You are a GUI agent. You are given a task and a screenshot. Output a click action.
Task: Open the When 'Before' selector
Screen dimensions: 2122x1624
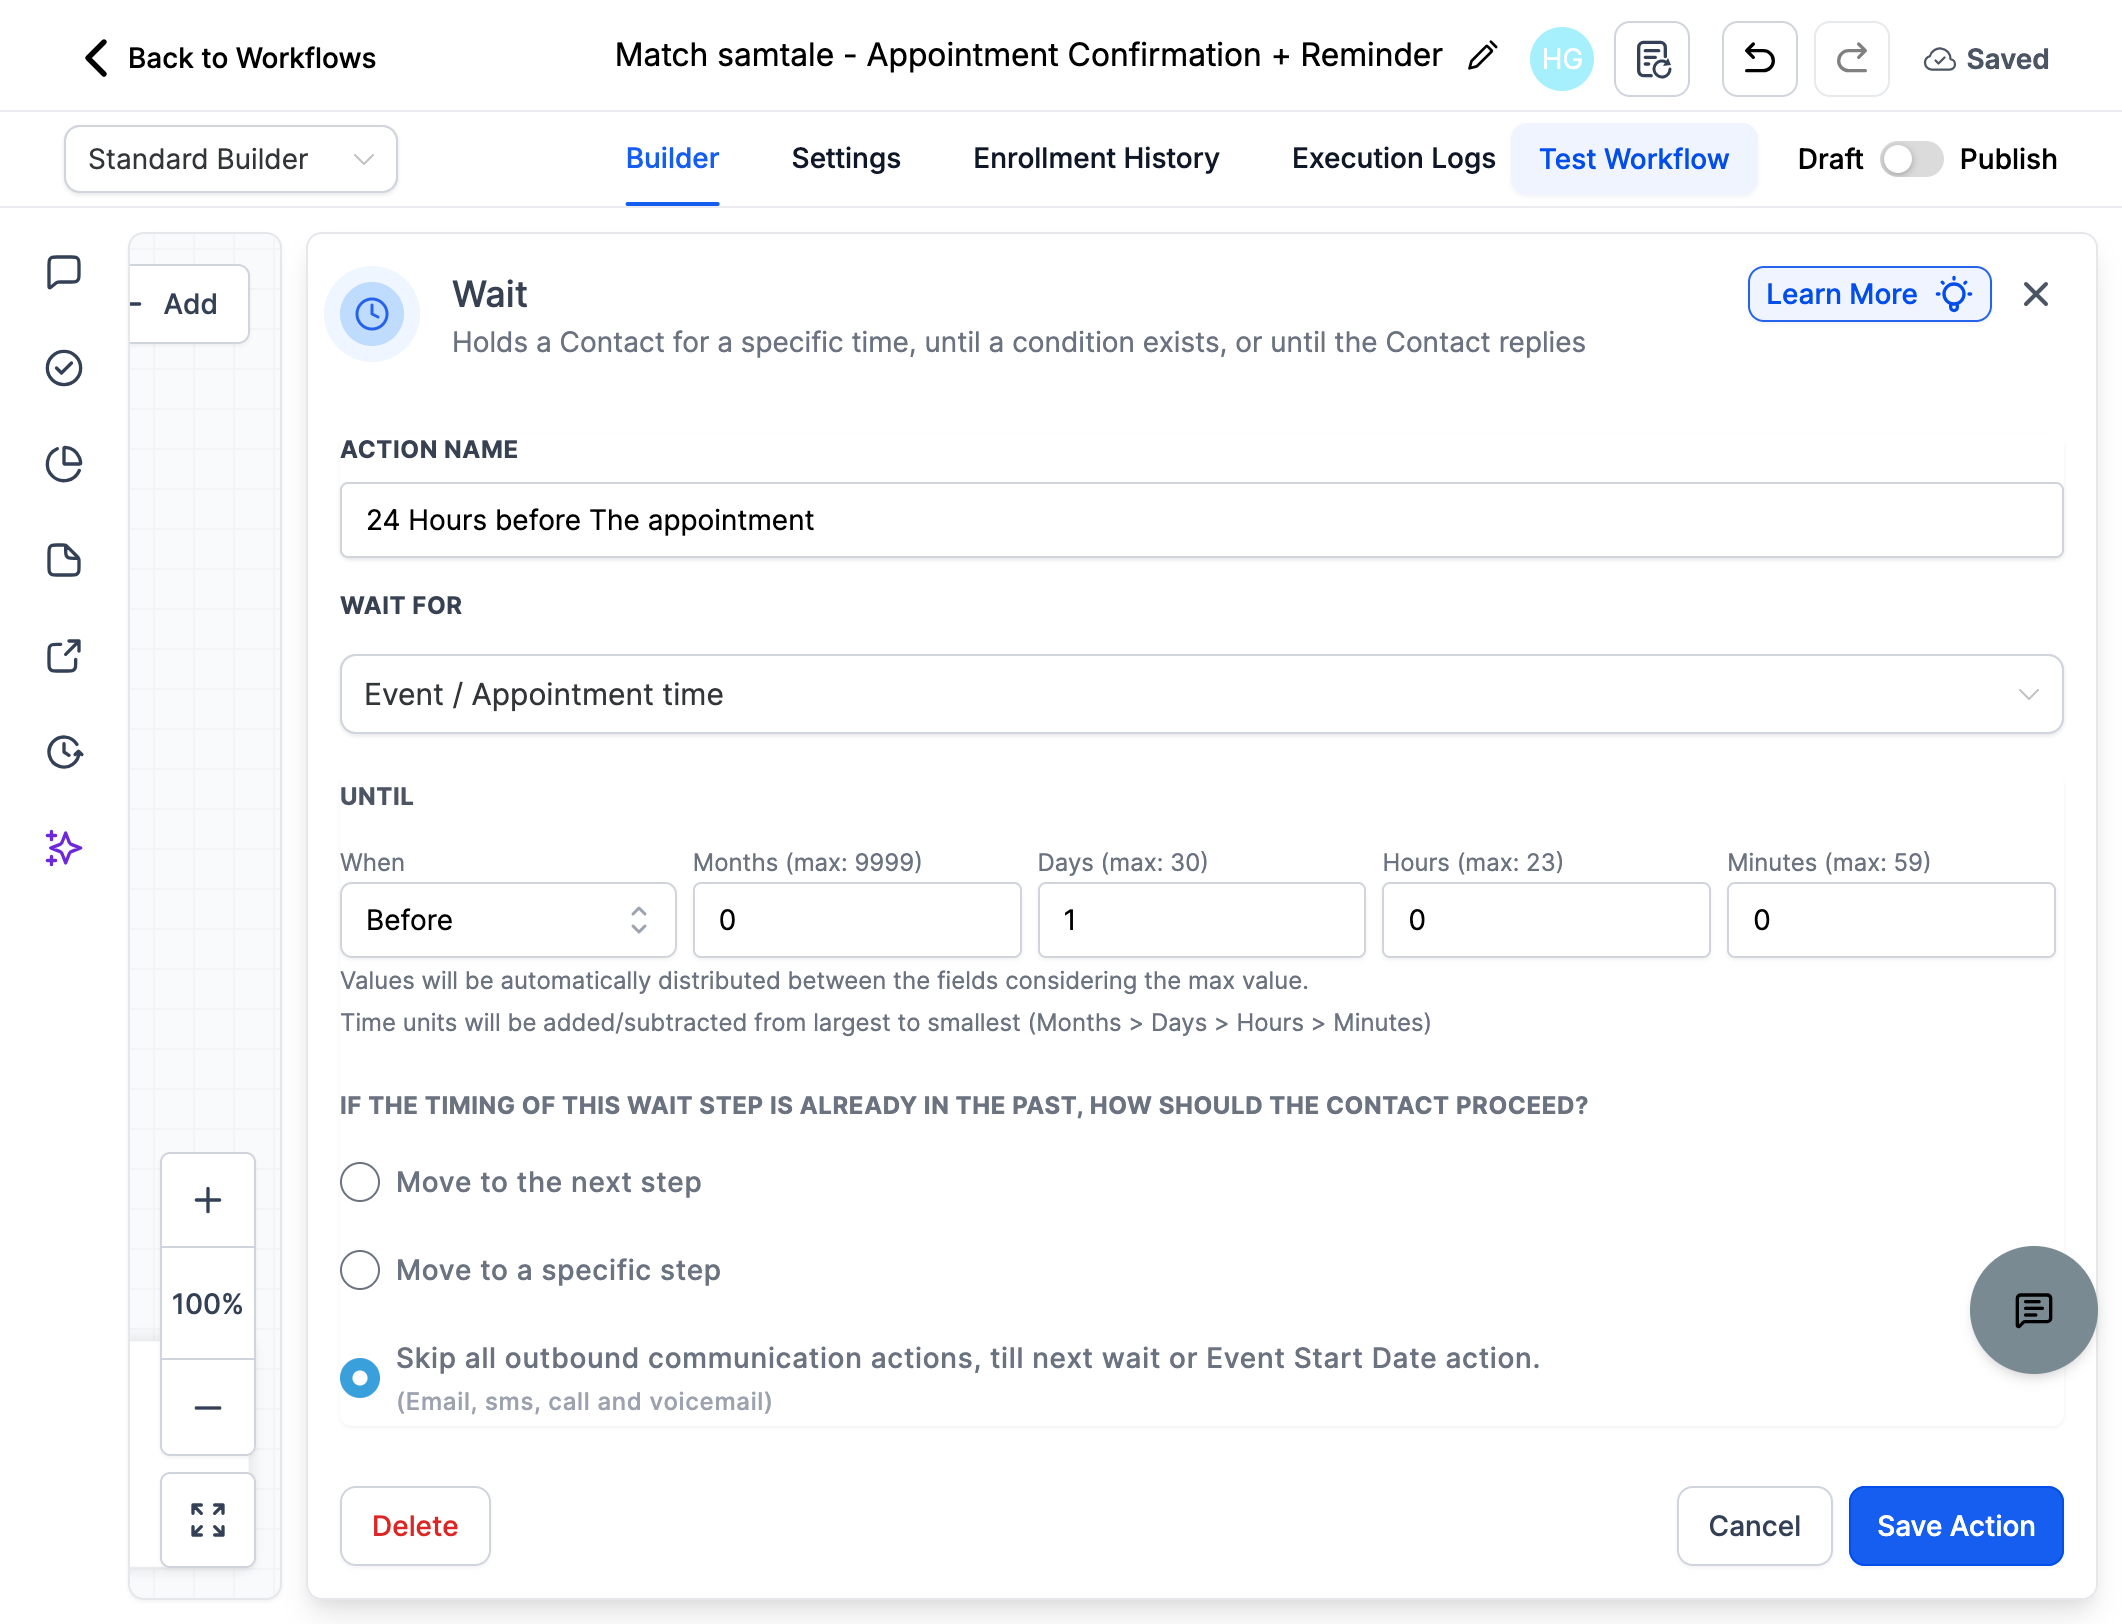click(508, 920)
